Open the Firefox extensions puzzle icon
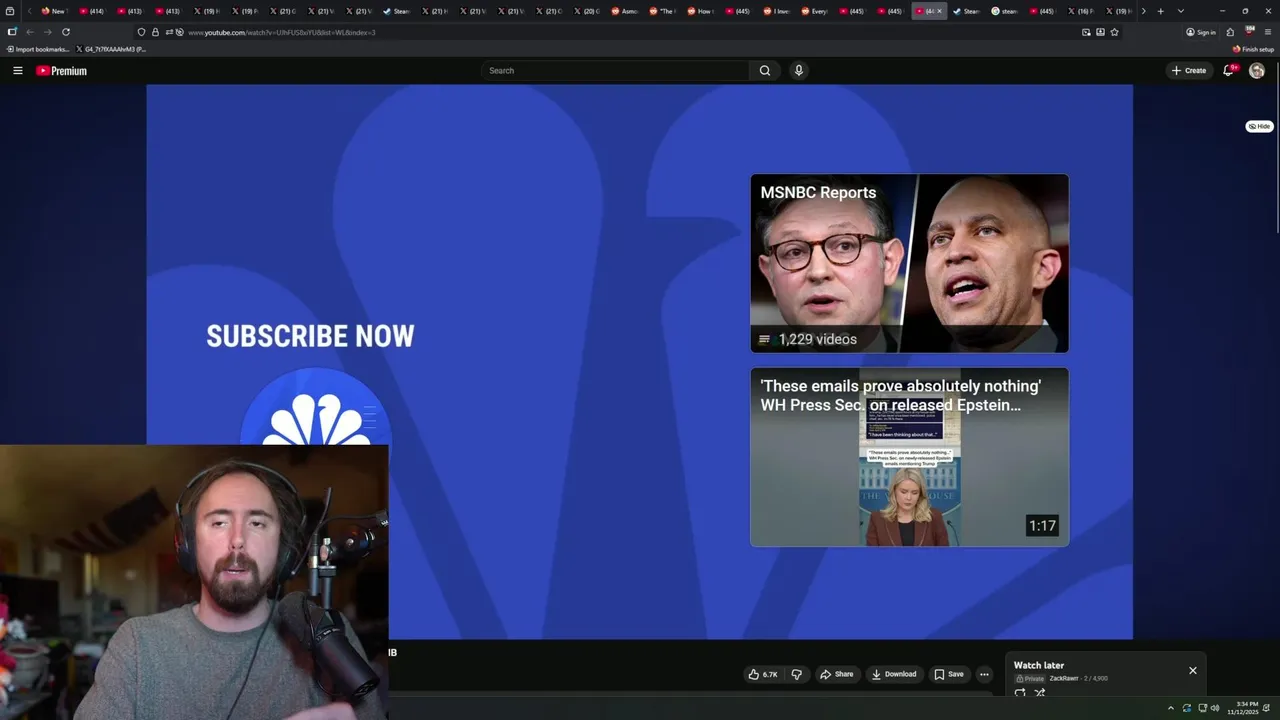 [1230, 32]
